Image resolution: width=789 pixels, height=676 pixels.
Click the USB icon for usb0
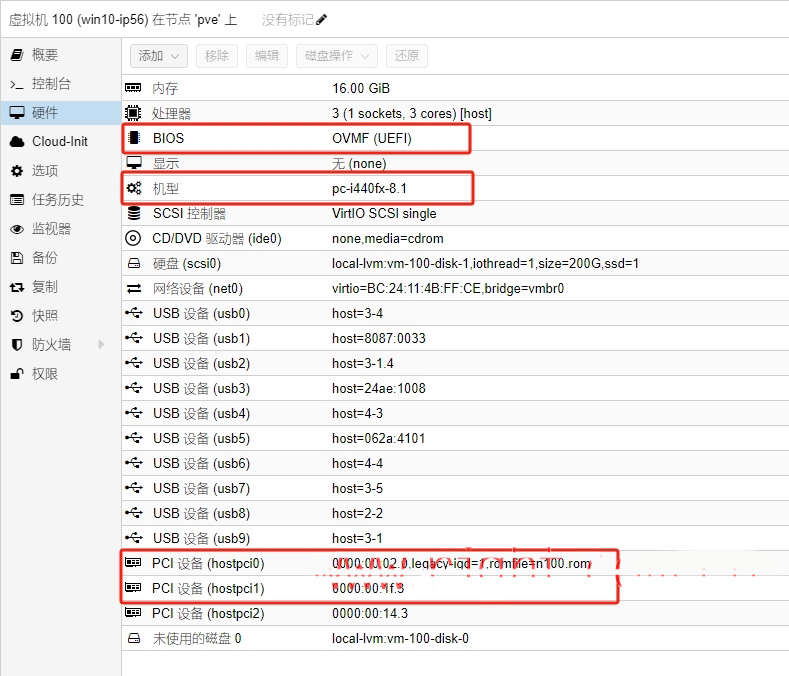click(133, 313)
